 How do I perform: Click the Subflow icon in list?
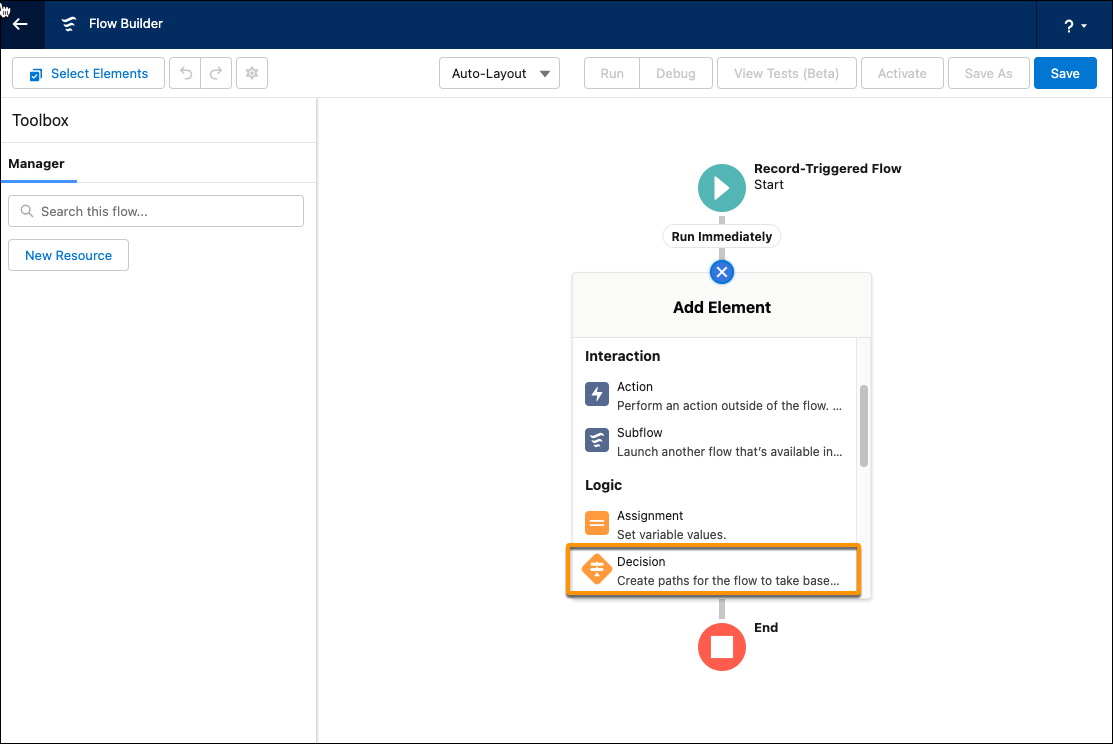coord(597,440)
